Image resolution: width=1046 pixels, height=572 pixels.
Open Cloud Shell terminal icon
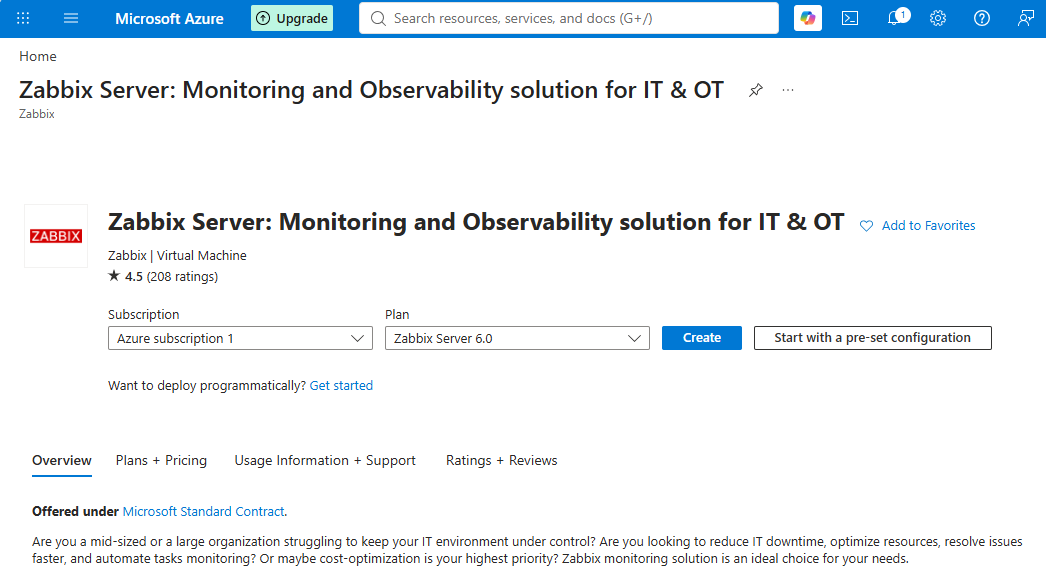pyautogui.click(x=850, y=18)
